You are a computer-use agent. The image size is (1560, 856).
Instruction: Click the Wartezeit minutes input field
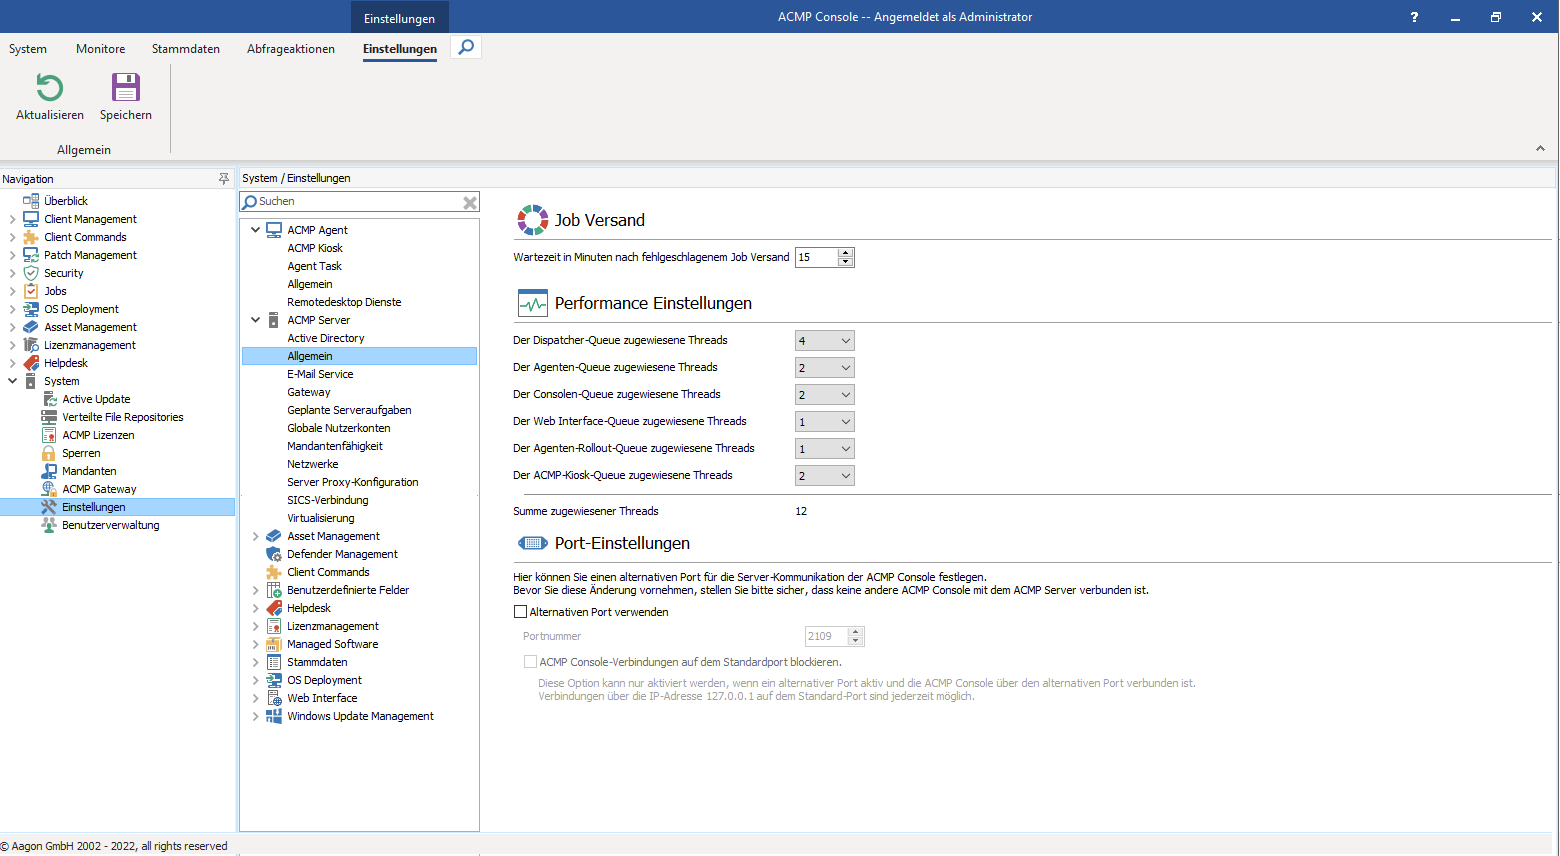tap(817, 258)
